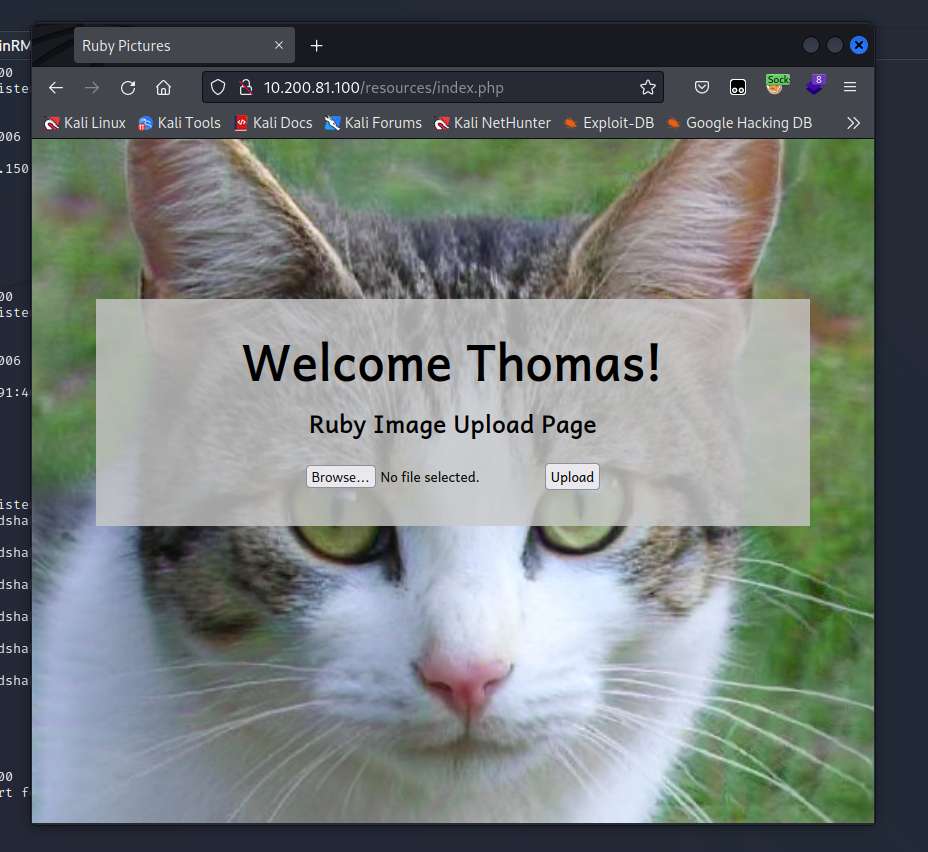Click the Browse file button
Viewport: 928px width, 852px height.
coord(340,477)
